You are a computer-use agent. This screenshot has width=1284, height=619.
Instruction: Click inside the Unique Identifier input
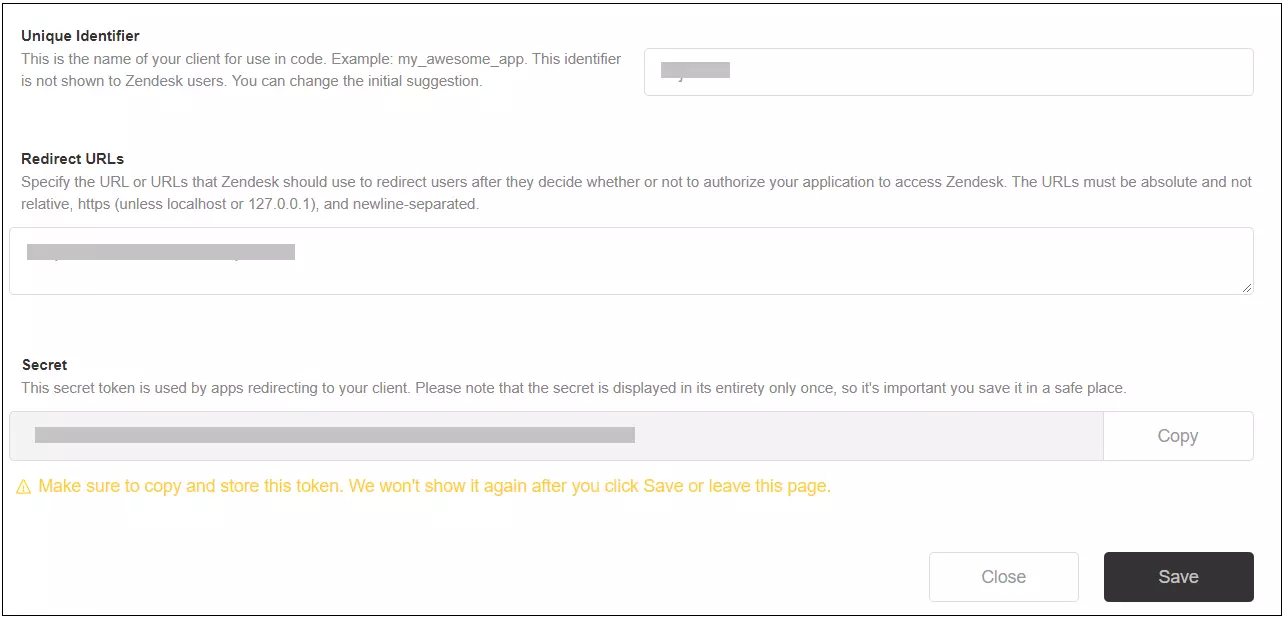pos(948,71)
